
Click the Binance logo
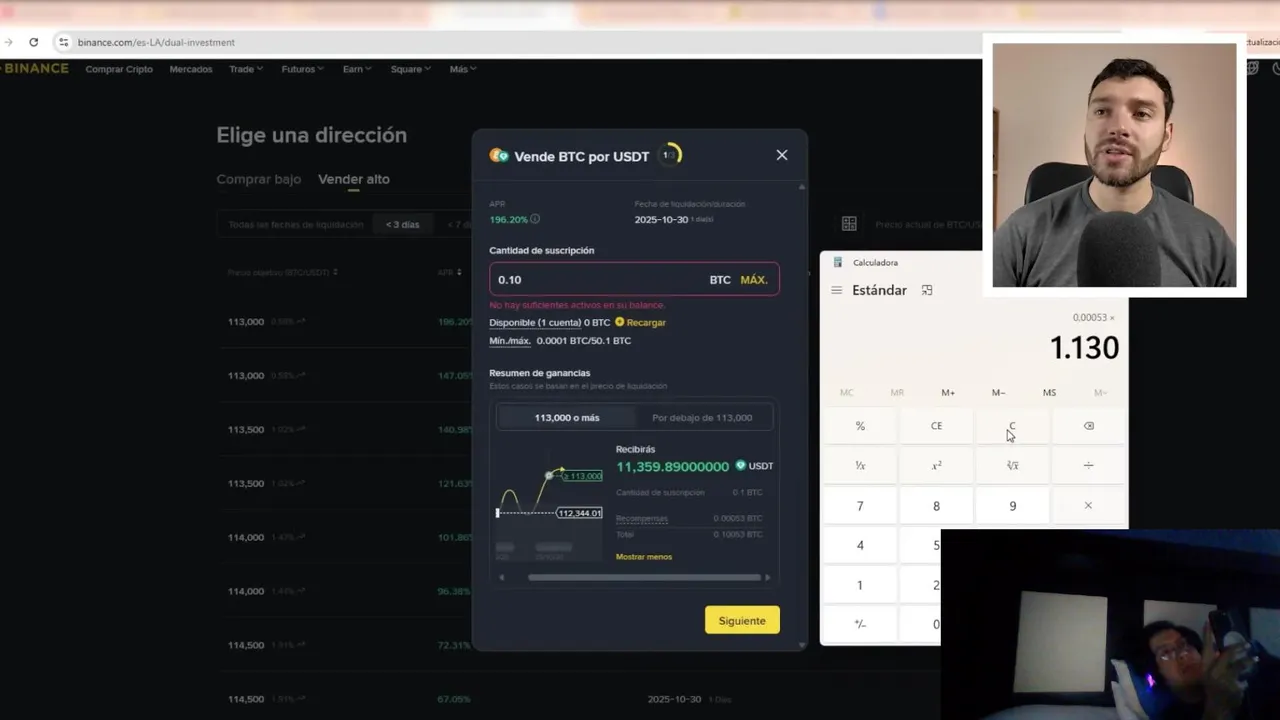pos(34,68)
